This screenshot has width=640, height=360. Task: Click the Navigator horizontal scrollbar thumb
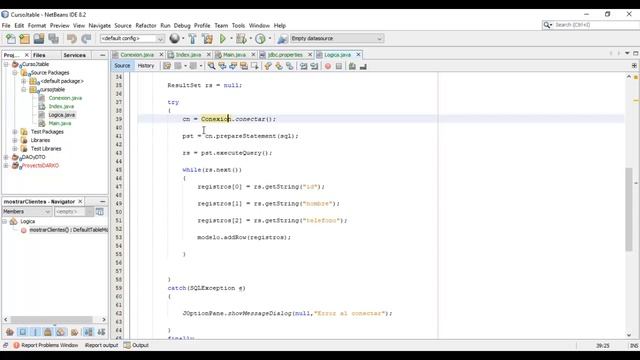coord(51,320)
